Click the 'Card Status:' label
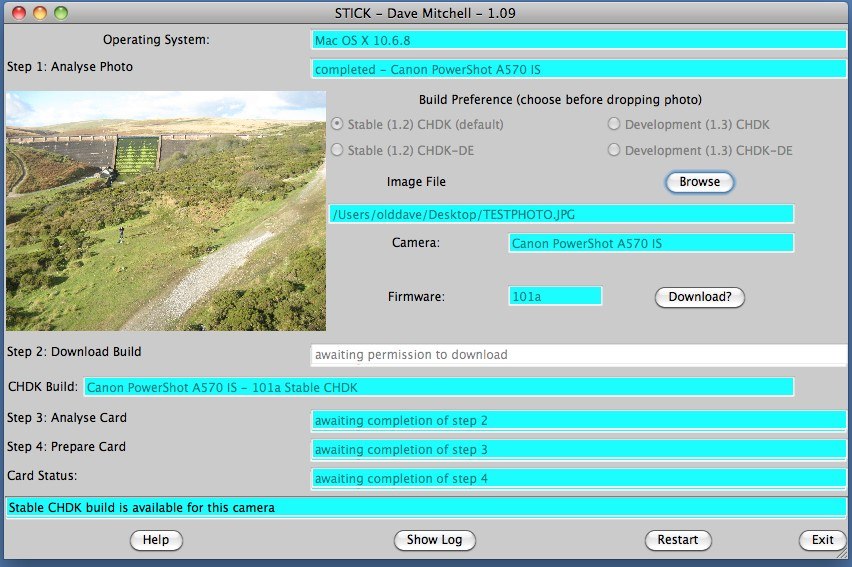Image resolution: width=852 pixels, height=567 pixels. 42,476
